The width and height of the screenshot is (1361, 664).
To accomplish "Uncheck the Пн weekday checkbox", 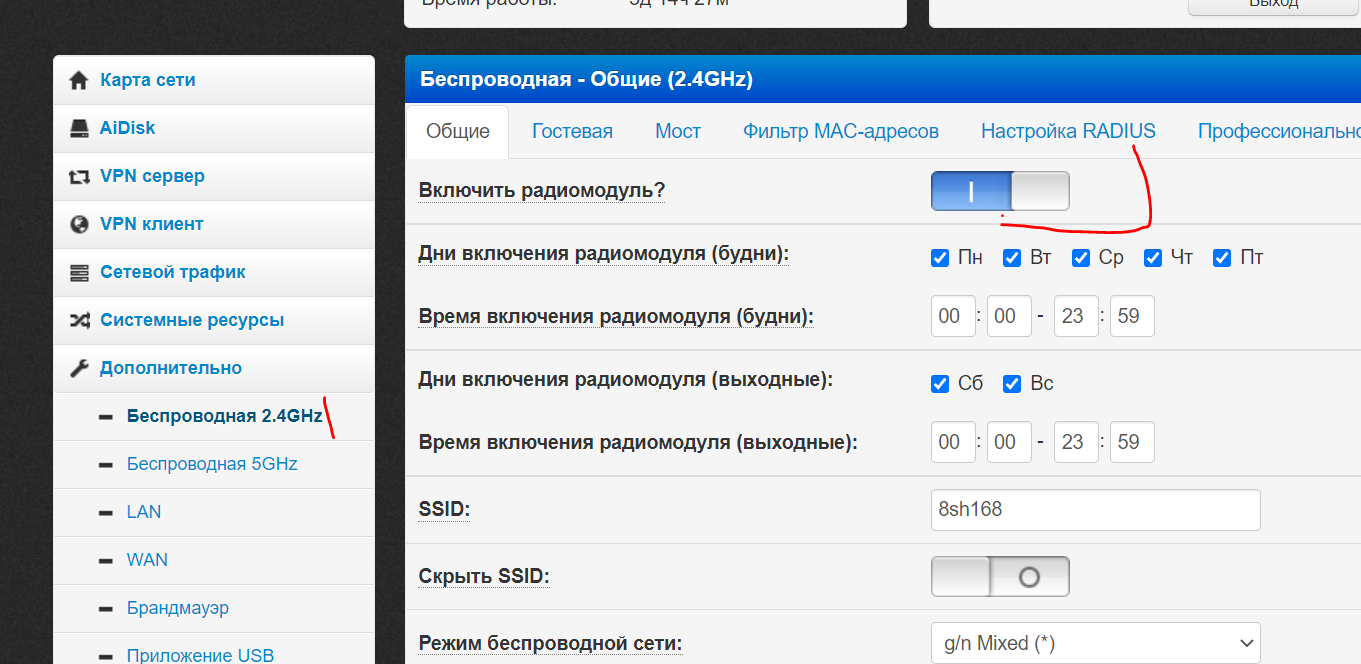I will pos(940,258).
